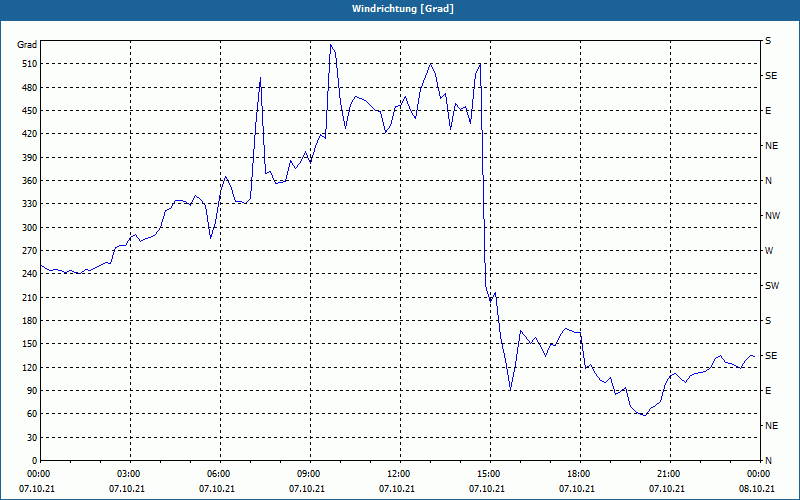The image size is (800, 500).
Task: Choose the 180 tick label
Action: click(30, 321)
